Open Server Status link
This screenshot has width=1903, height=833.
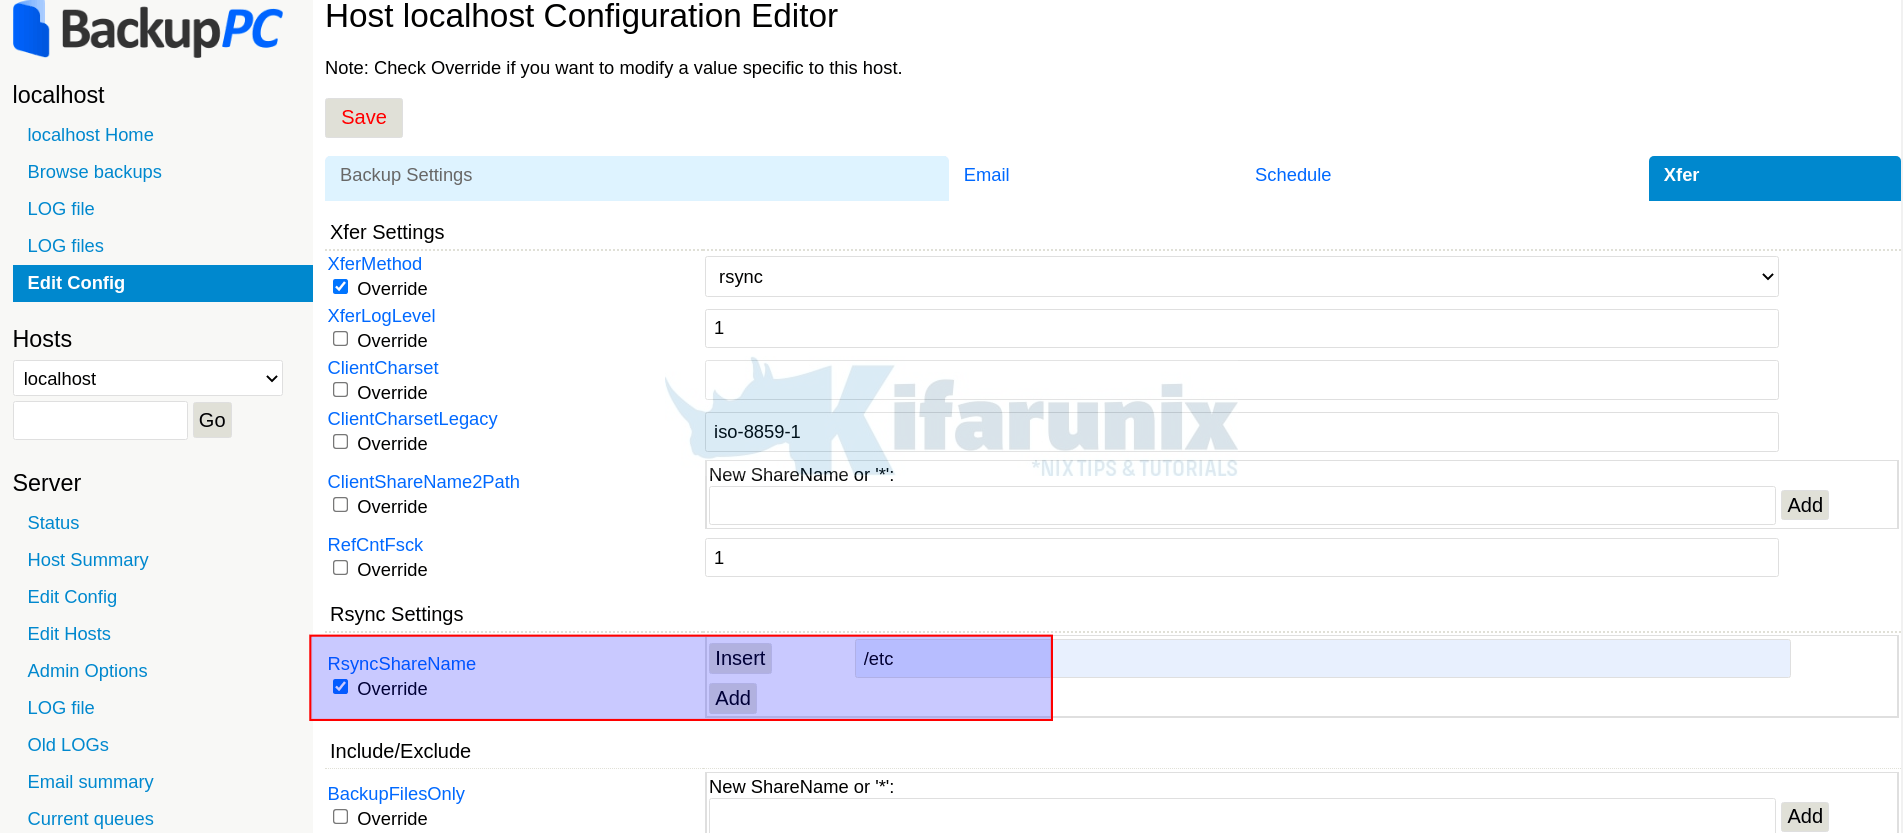(54, 523)
